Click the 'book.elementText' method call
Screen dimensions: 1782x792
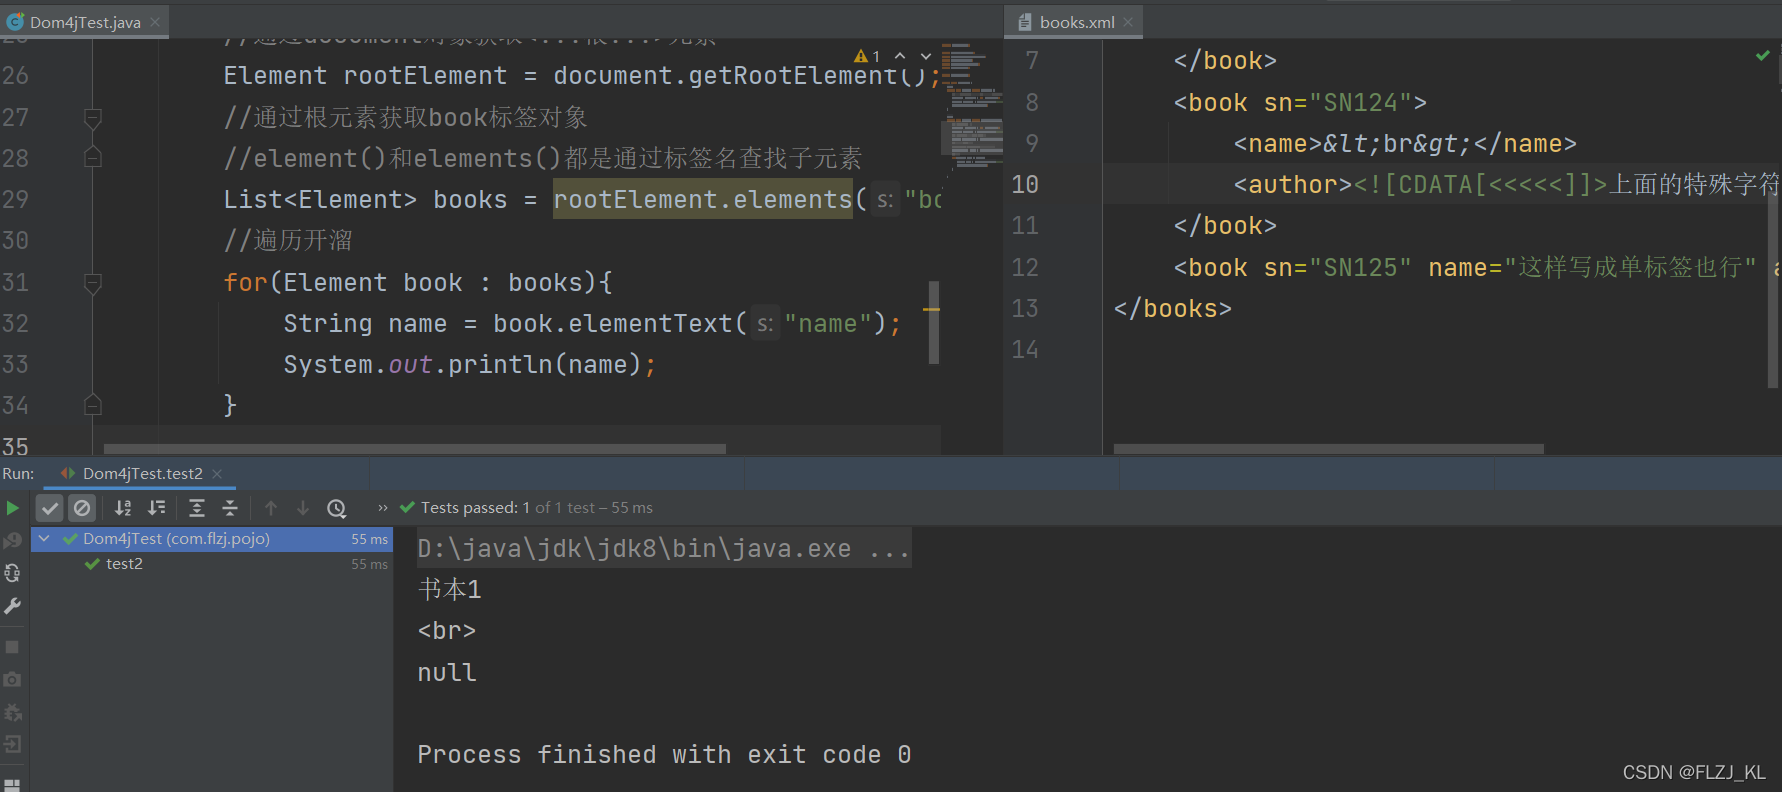point(613,323)
